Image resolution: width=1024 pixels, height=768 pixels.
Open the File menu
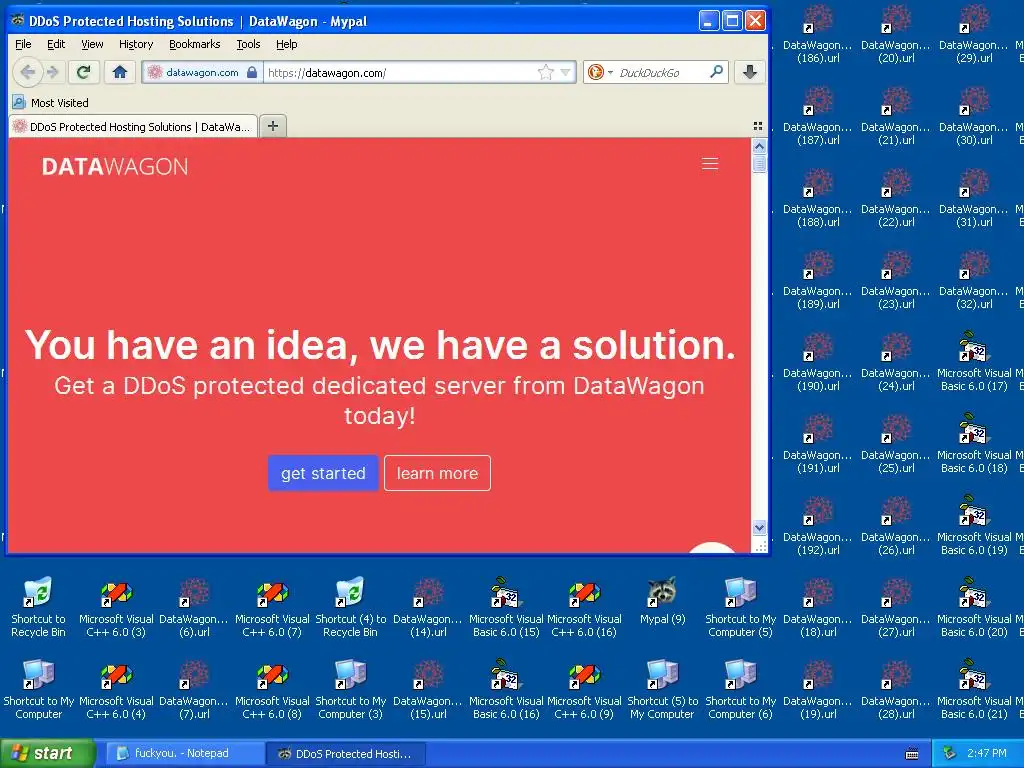23,44
